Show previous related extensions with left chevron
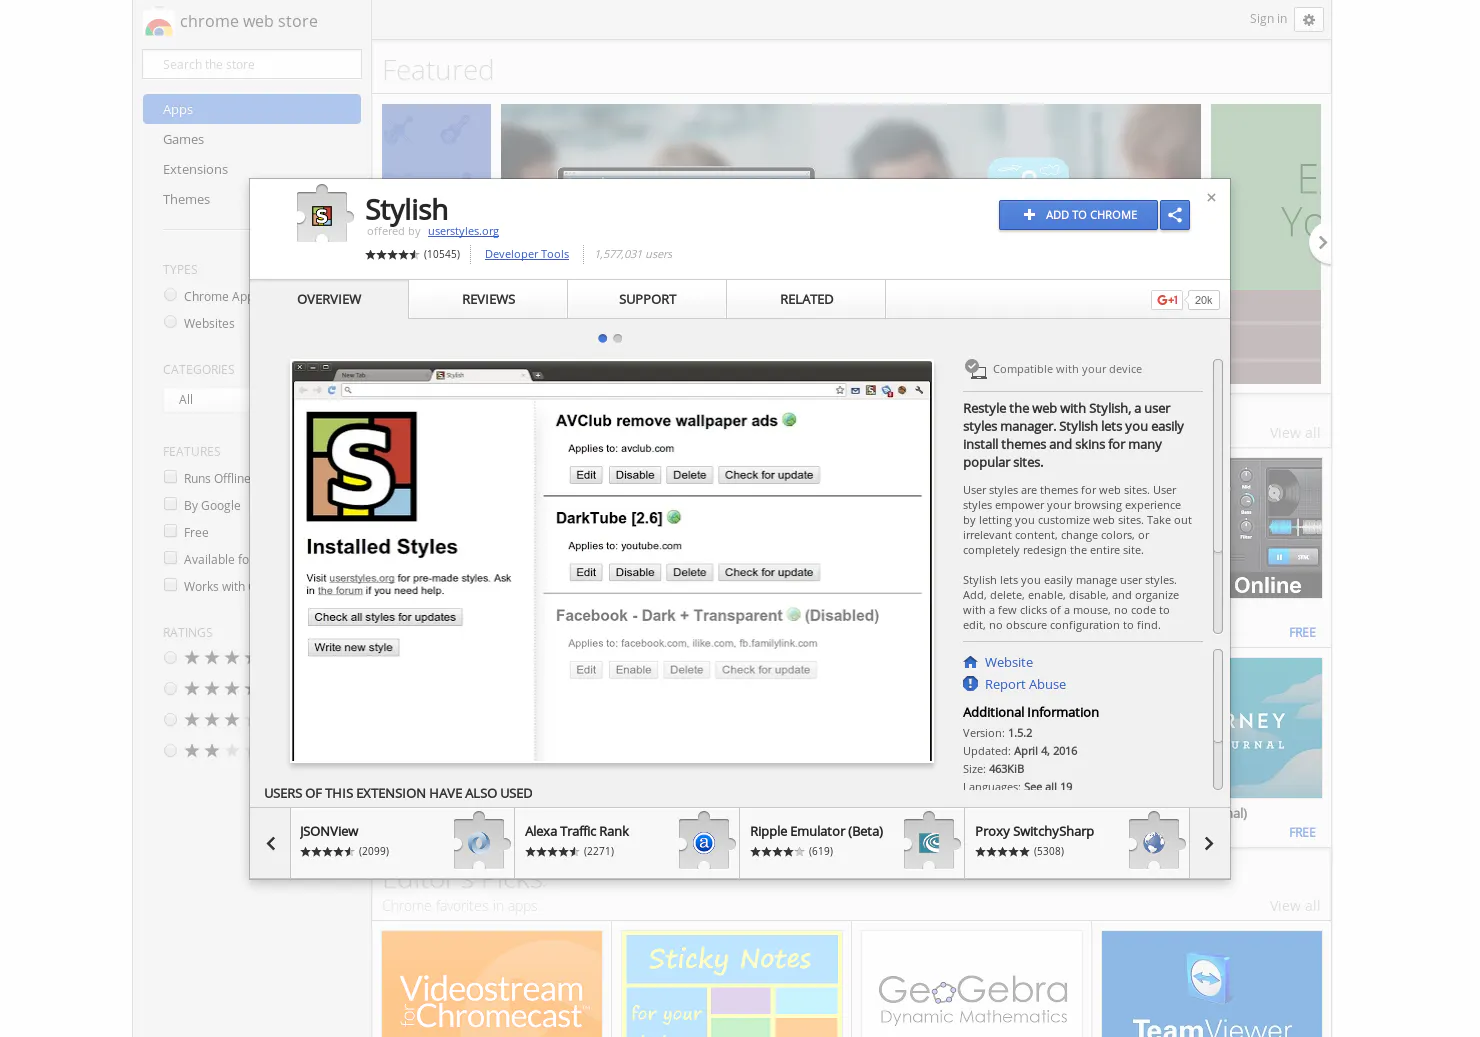The image size is (1480, 1037). 271,844
